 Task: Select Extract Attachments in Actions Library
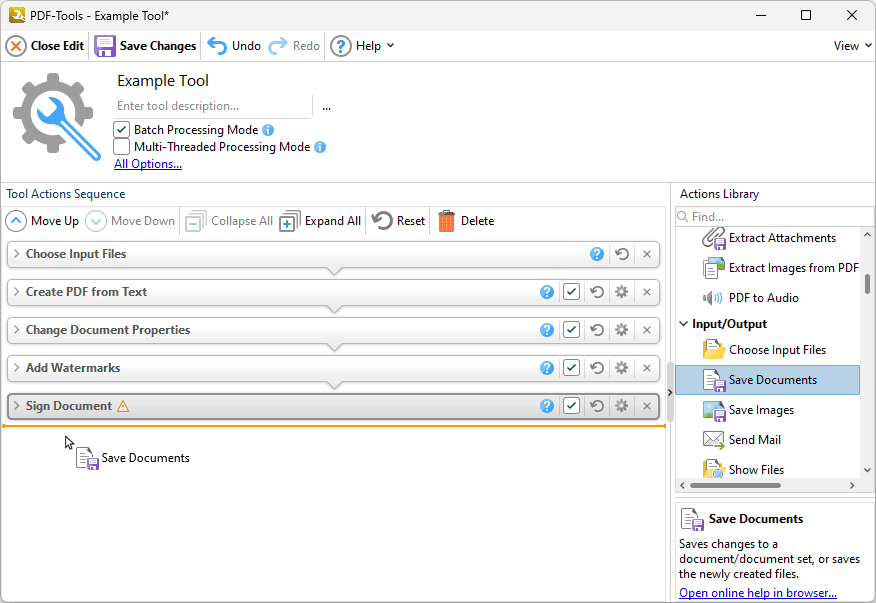tap(768, 238)
